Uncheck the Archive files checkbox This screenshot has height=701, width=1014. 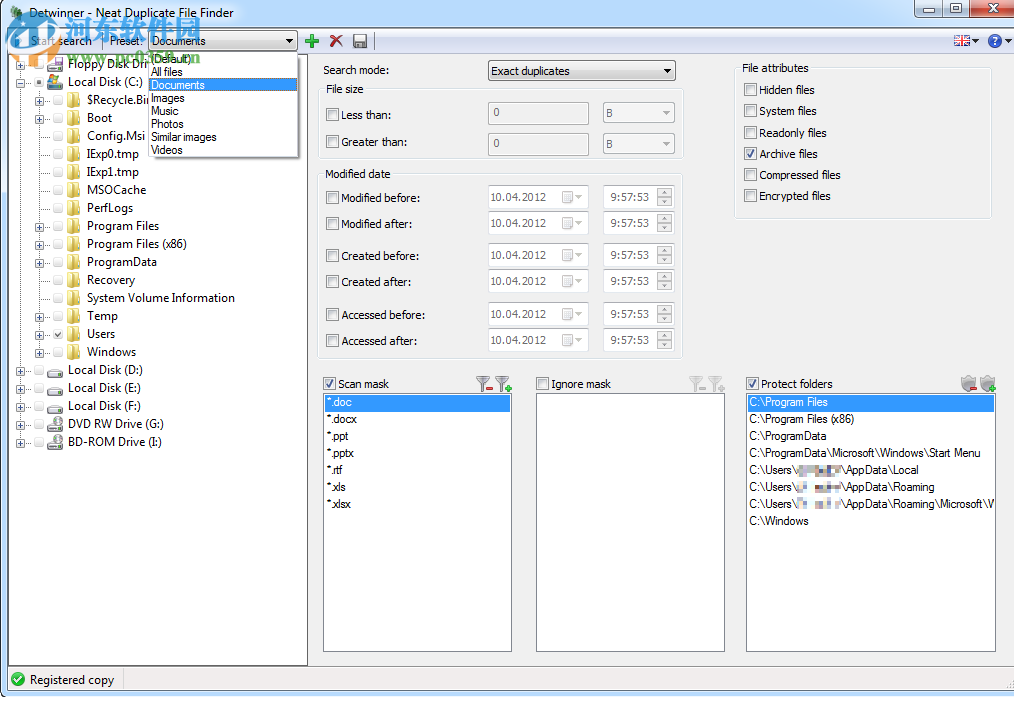[751, 154]
